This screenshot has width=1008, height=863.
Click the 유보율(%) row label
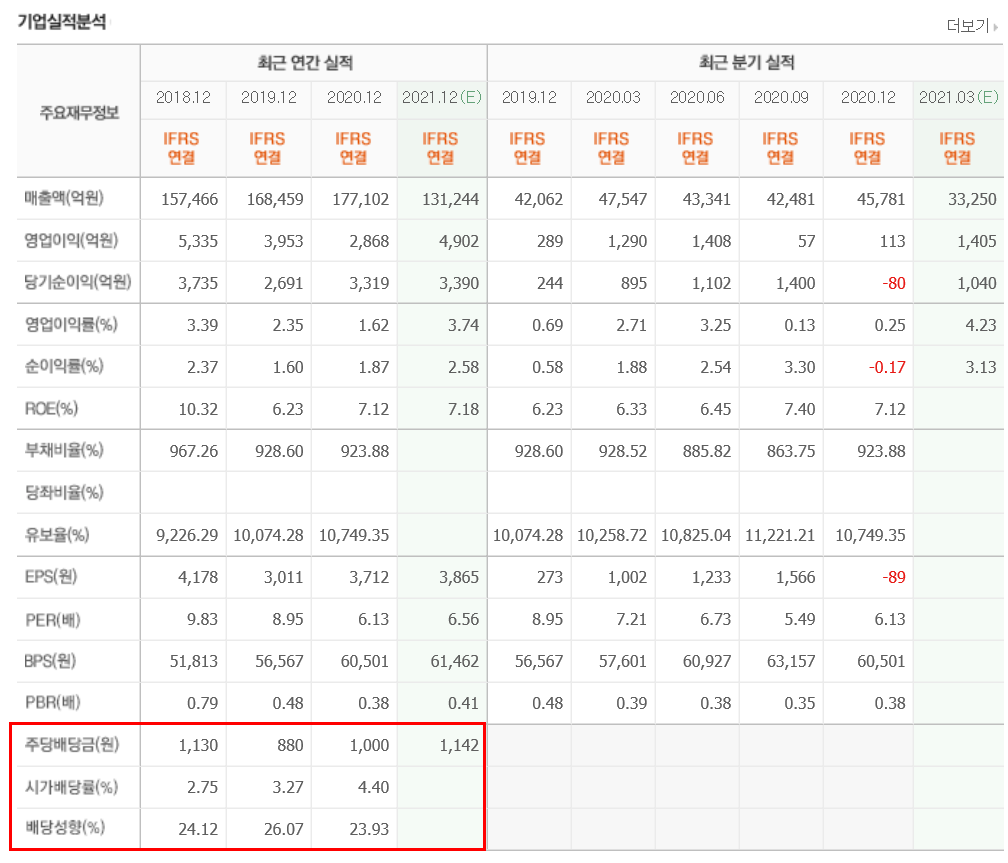(57, 534)
